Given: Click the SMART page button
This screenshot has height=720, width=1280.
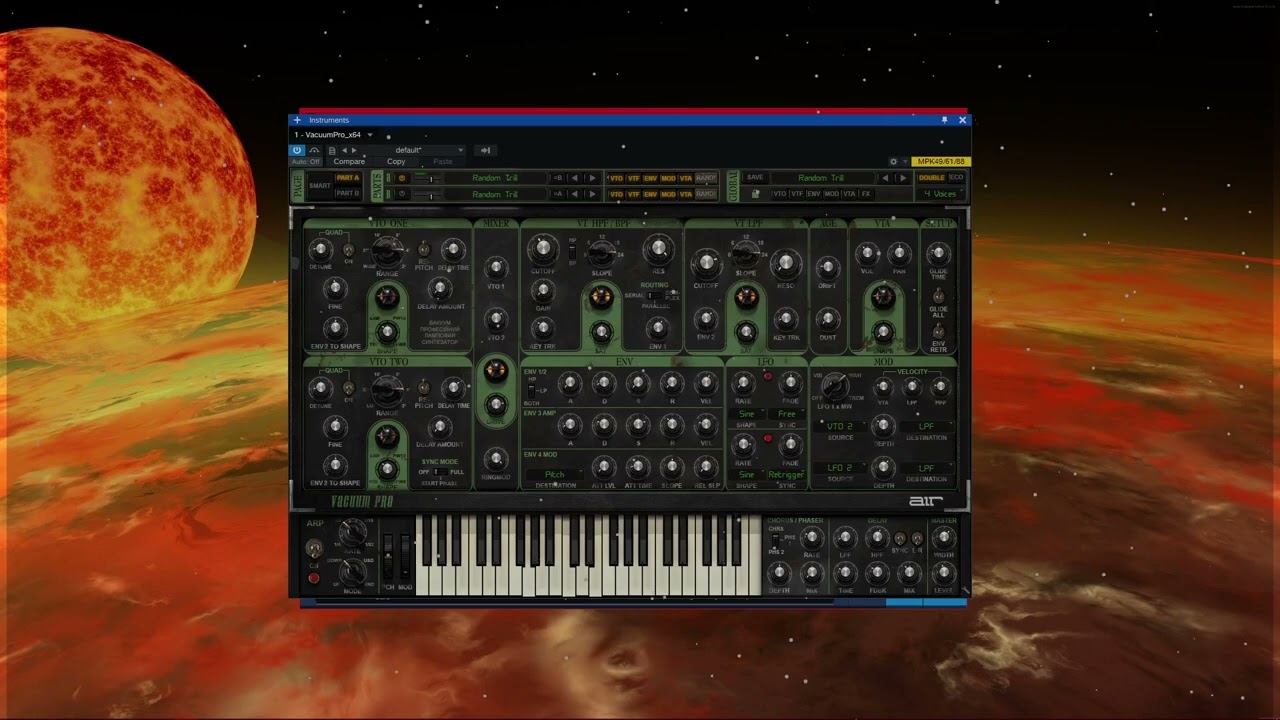Looking at the screenshot, I should pyautogui.click(x=320, y=186).
